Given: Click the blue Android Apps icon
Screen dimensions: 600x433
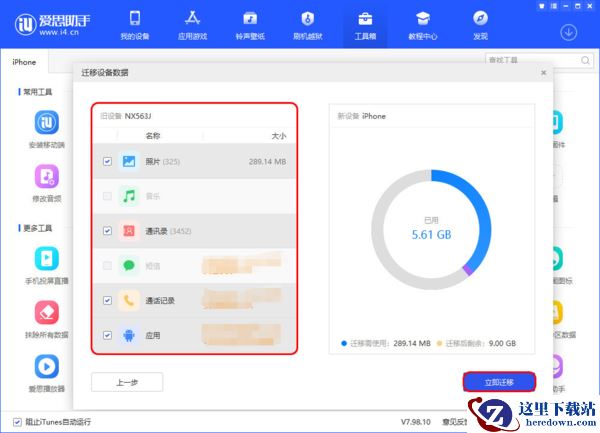Looking at the screenshot, I should point(129,335).
